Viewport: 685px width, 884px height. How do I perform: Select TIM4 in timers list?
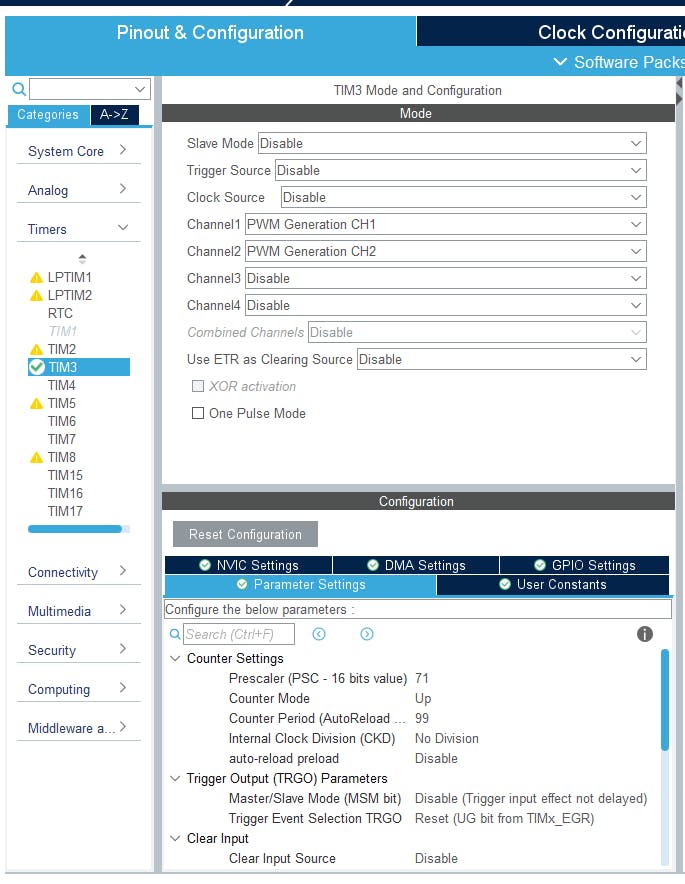pos(61,386)
